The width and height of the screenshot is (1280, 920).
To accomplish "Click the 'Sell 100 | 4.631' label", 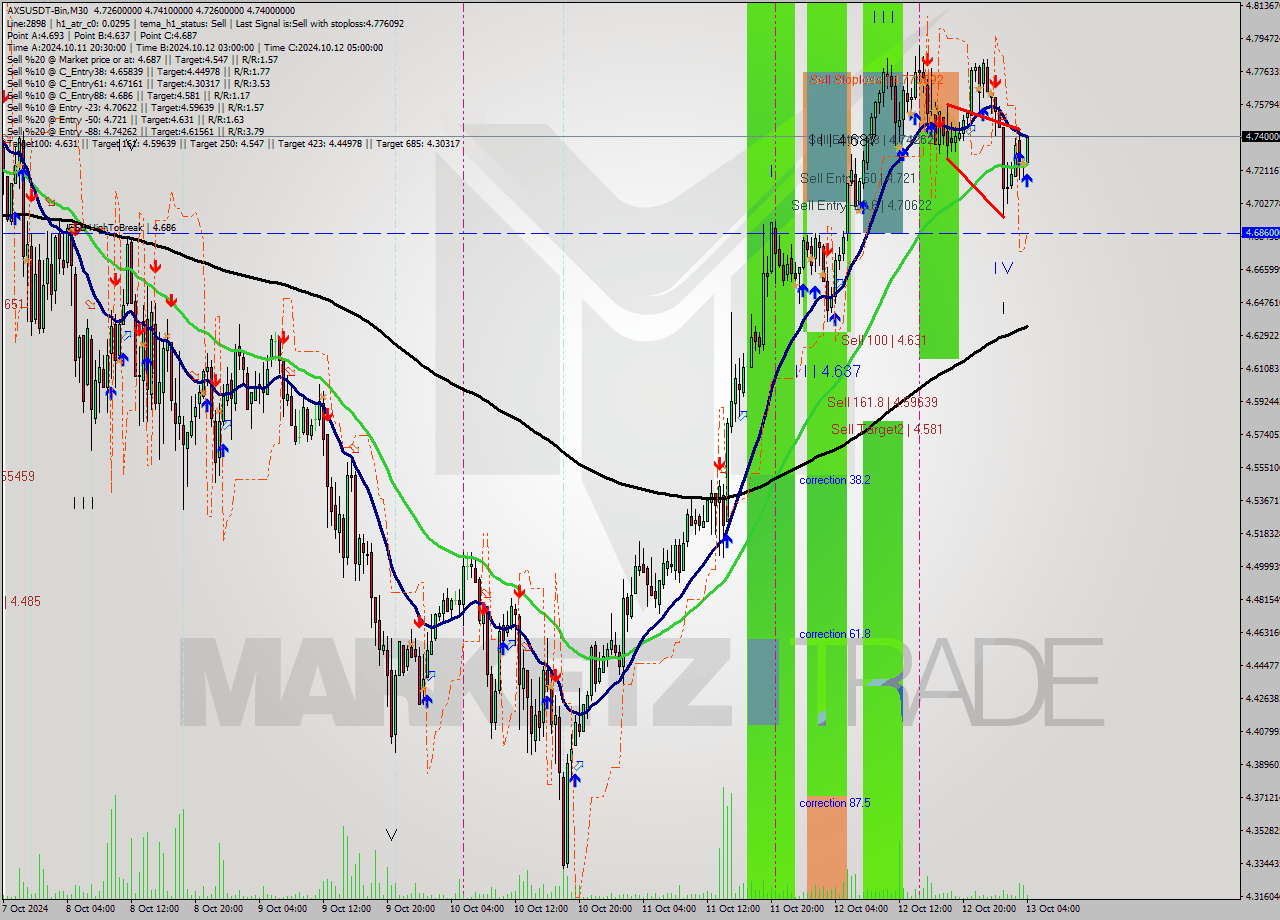I will point(883,340).
